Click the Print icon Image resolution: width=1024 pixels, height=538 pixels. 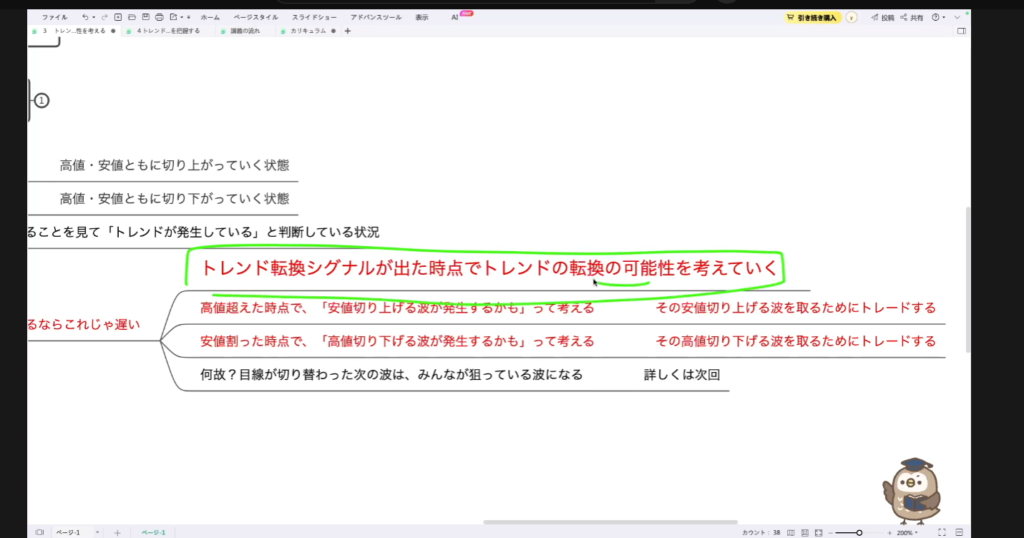tap(160, 17)
